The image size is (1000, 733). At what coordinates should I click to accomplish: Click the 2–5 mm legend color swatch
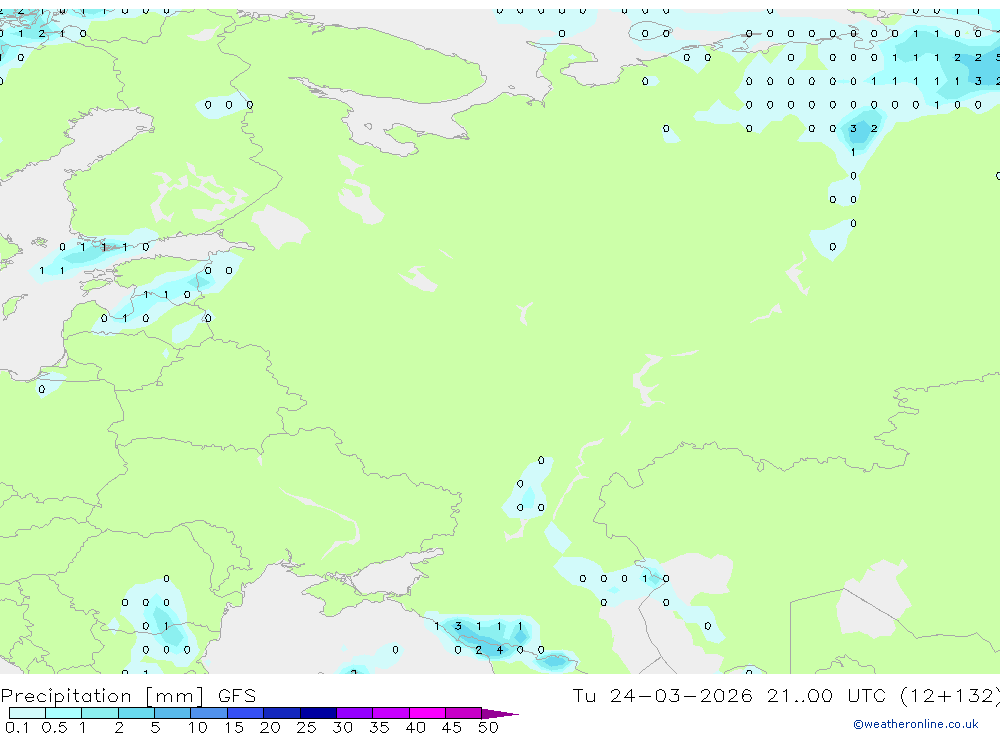point(136,713)
